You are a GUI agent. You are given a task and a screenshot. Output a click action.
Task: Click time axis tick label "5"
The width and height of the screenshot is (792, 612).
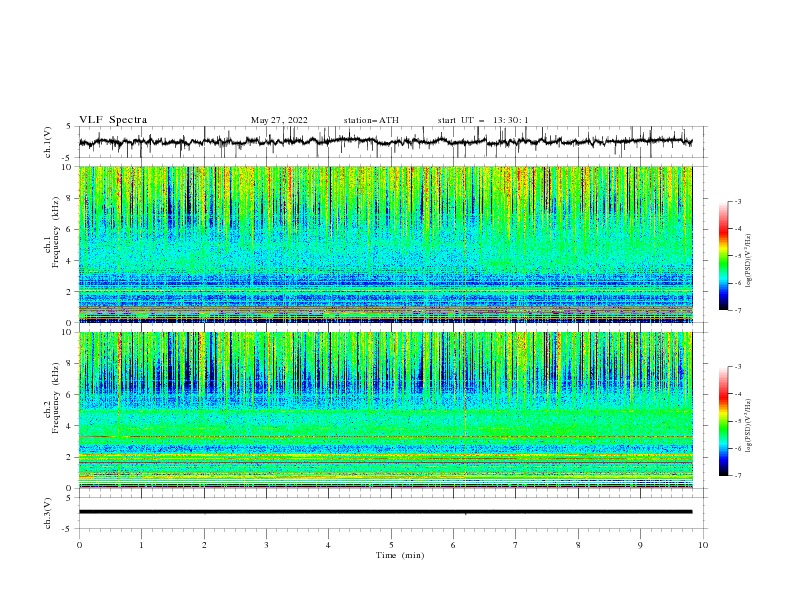[x=391, y=545]
